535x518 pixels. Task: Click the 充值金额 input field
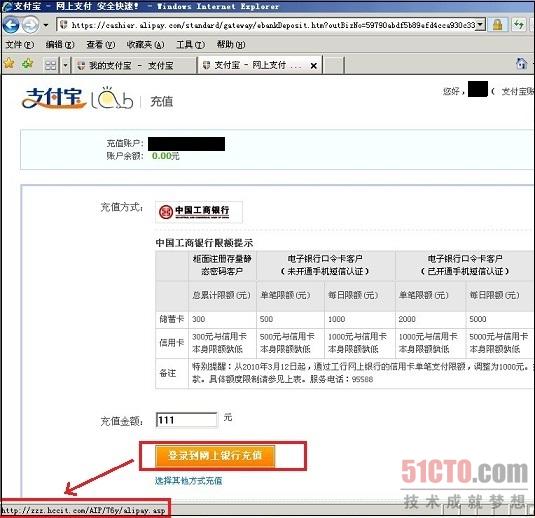(x=186, y=420)
